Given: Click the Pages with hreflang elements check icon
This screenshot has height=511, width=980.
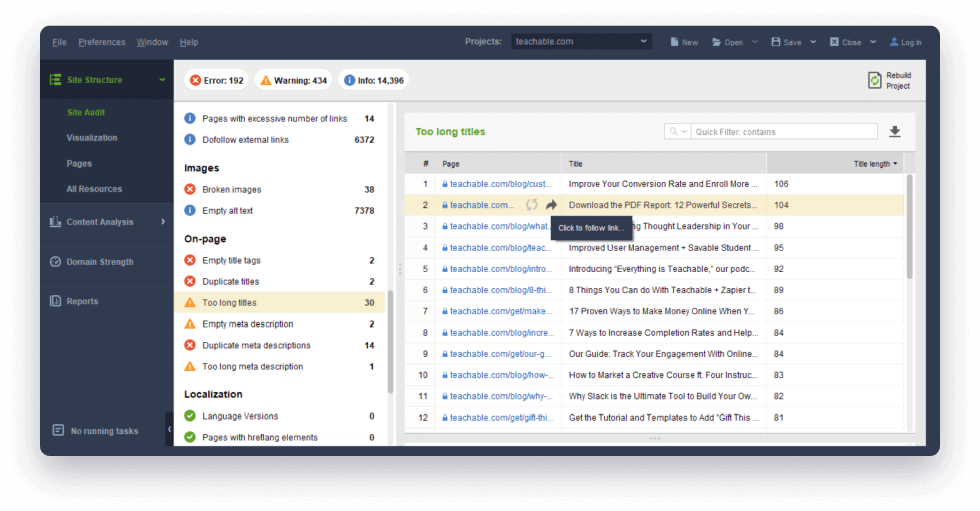Looking at the screenshot, I should (x=190, y=437).
